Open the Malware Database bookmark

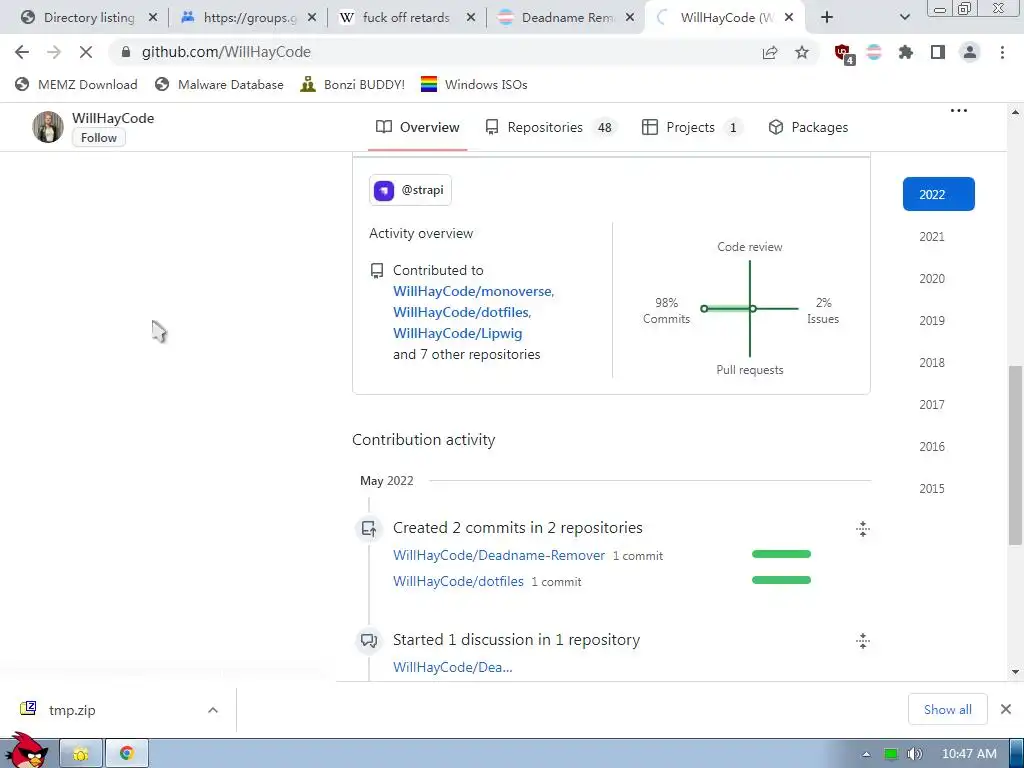[x=219, y=84]
